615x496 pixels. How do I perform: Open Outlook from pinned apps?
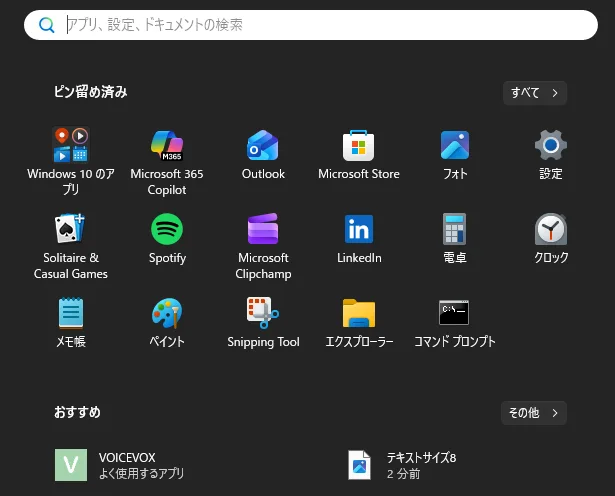point(263,145)
